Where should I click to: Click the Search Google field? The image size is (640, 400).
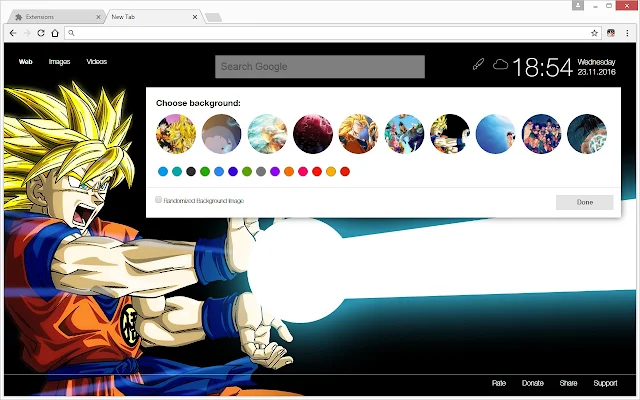[320, 67]
